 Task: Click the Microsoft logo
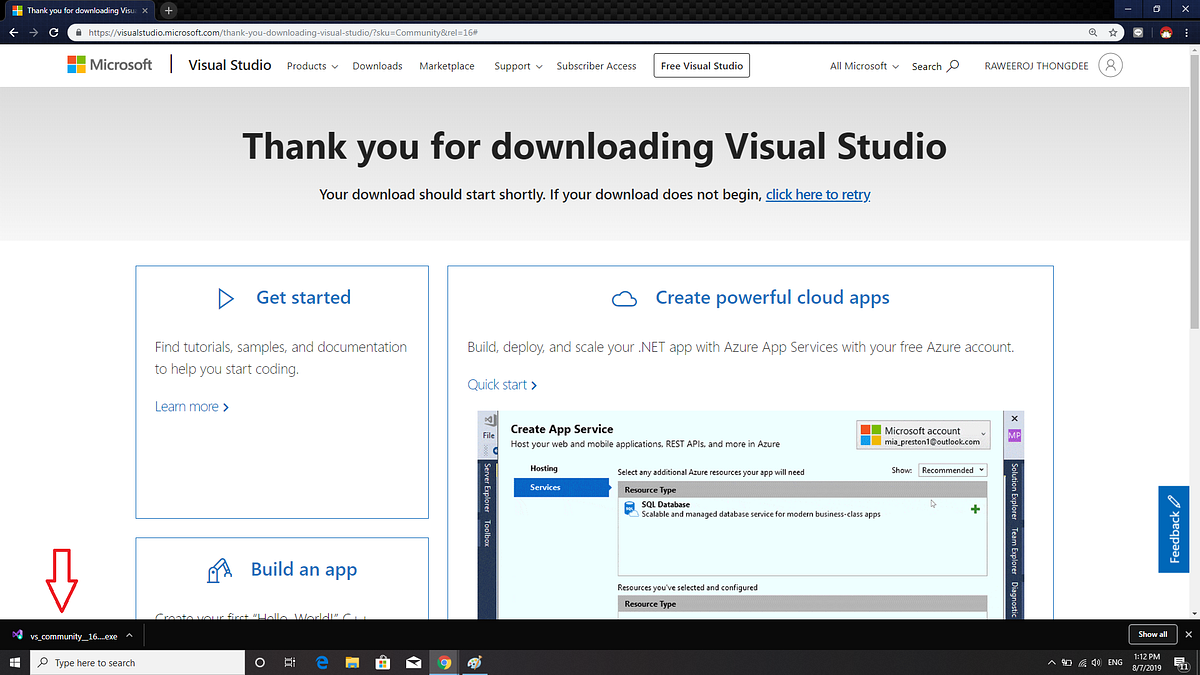110,65
